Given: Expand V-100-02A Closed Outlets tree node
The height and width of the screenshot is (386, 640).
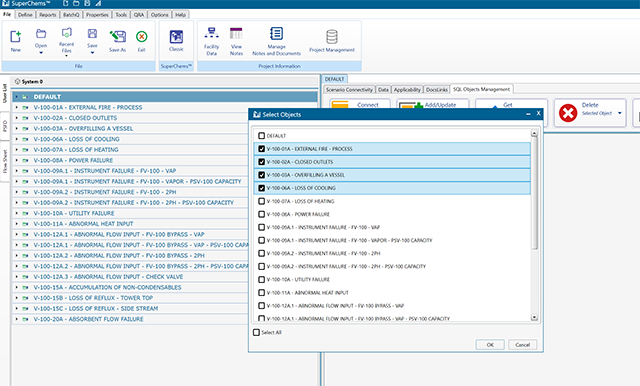Looking at the screenshot, I should point(17,118).
